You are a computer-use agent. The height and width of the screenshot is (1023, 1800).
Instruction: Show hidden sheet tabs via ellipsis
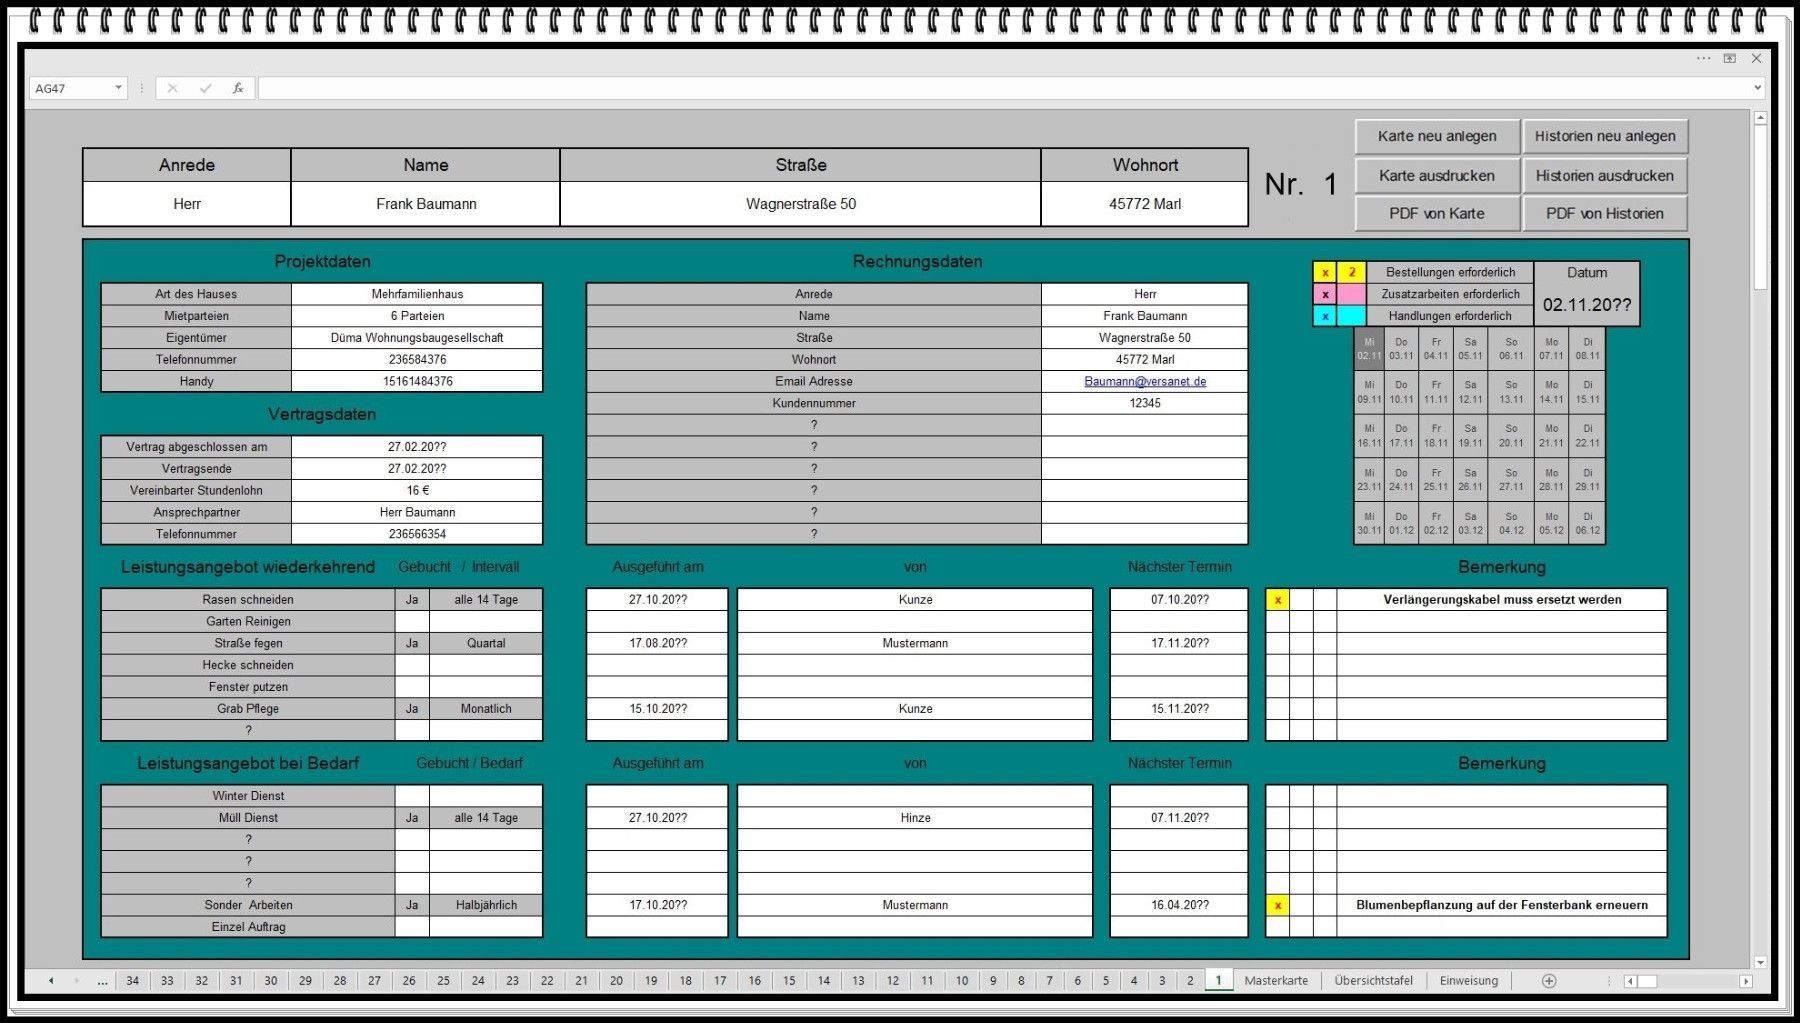pyautogui.click(x=102, y=981)
